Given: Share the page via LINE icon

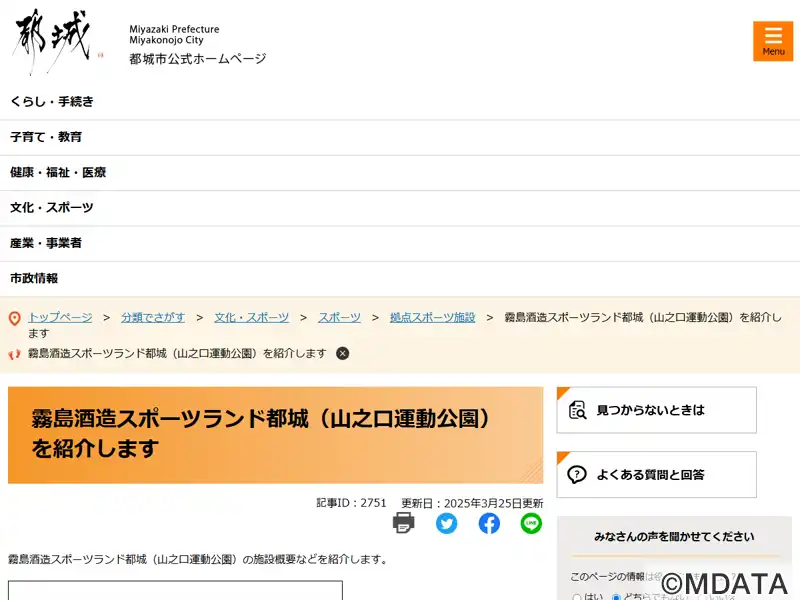Looking at the screenshot, I should tap(531, 523).
